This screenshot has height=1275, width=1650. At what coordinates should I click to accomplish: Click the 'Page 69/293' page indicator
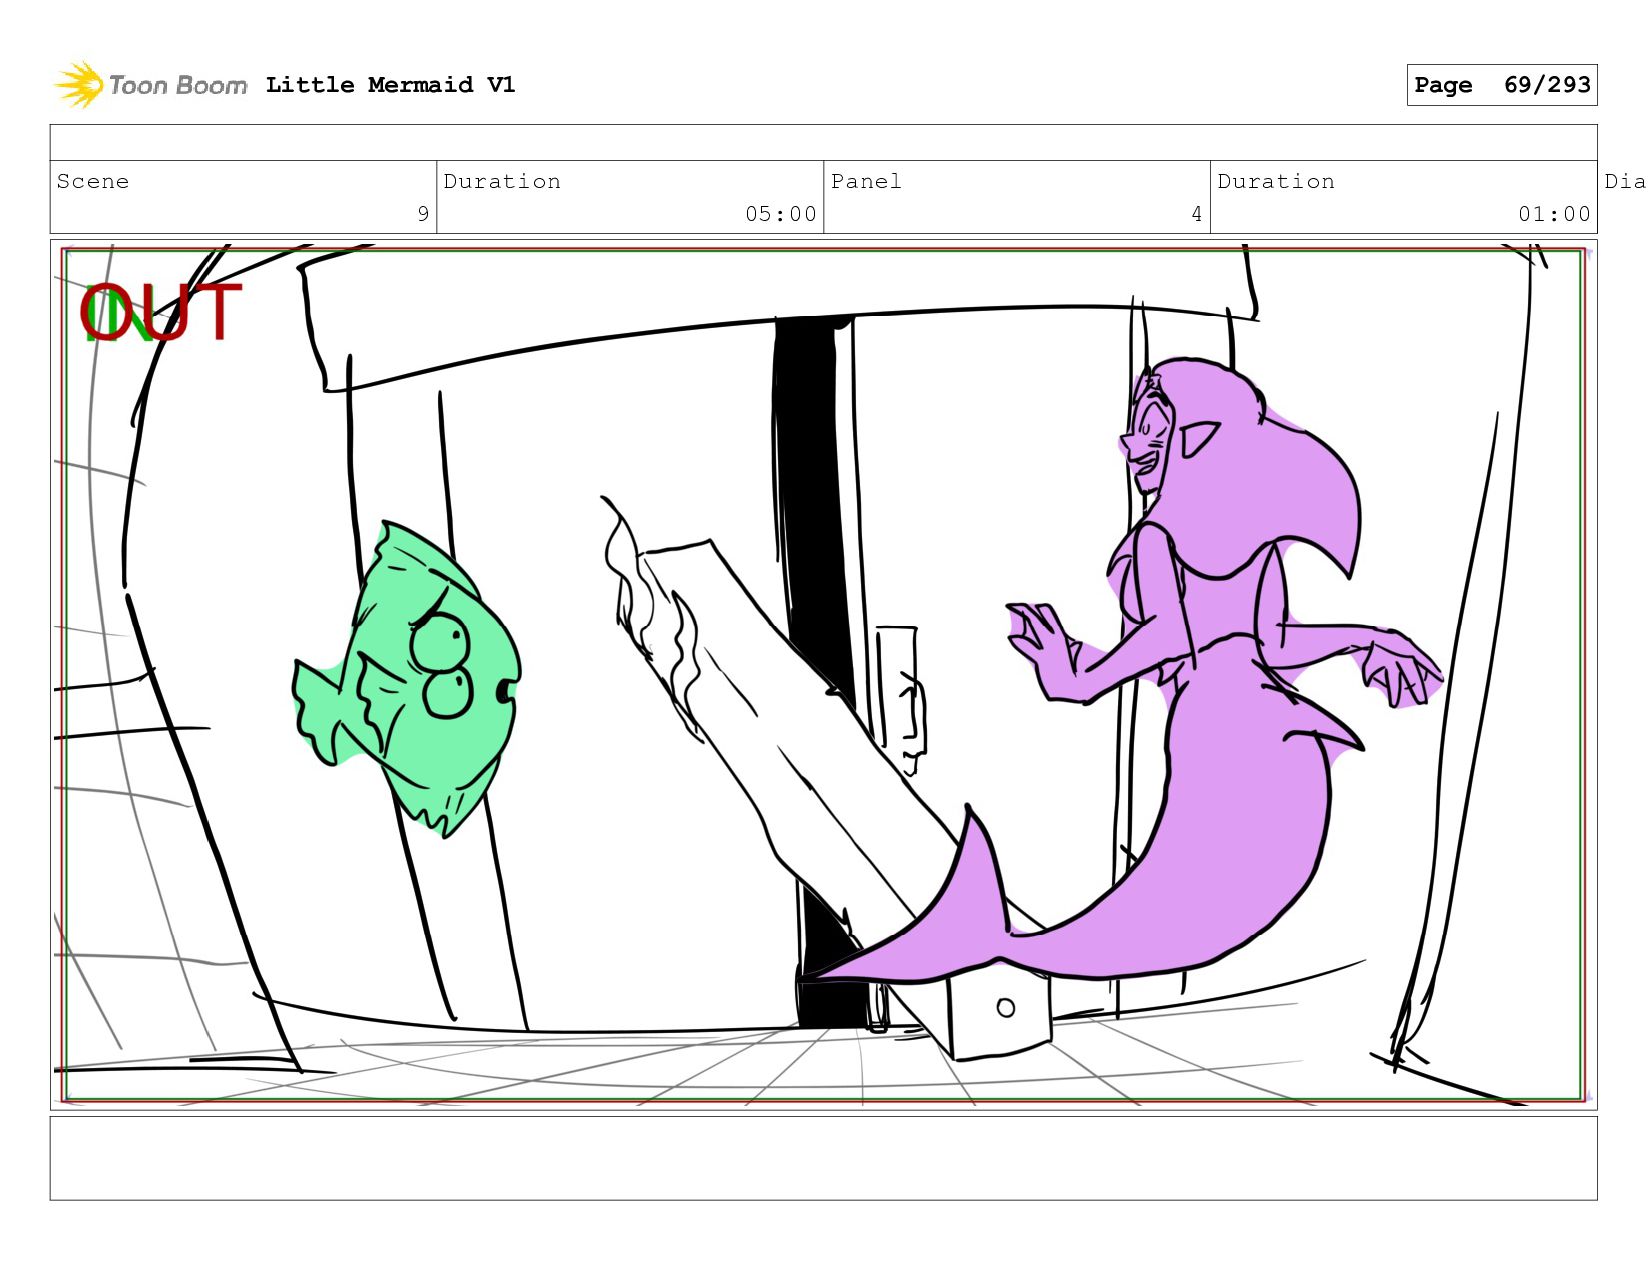coord(1502,85)
